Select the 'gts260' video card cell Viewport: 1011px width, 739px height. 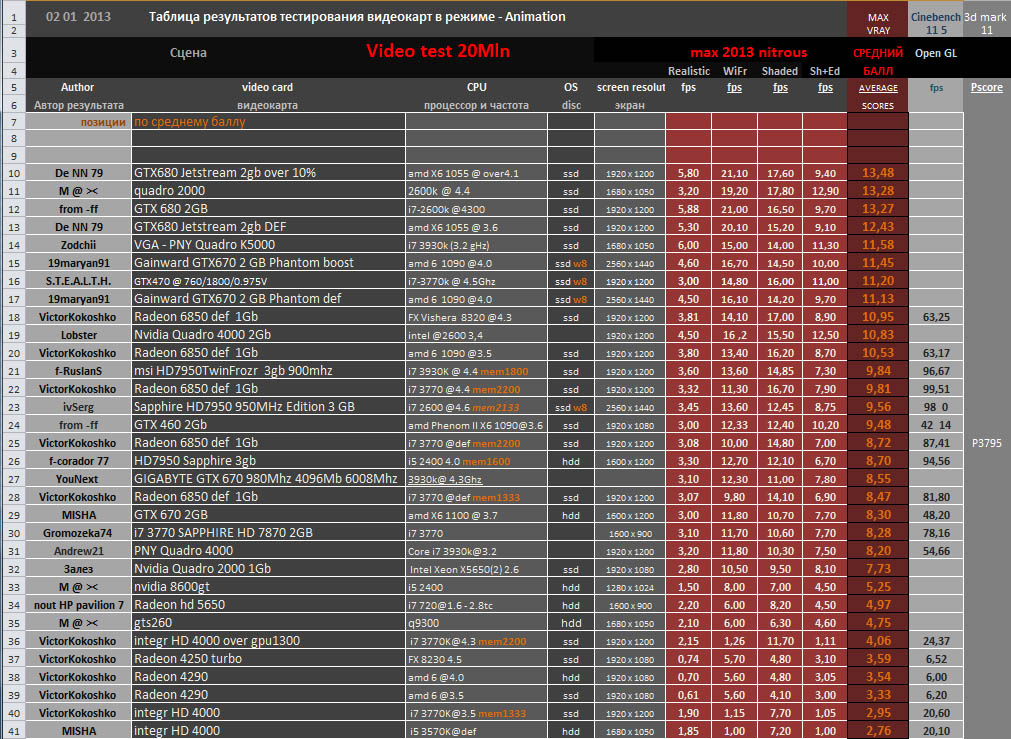[268, 623]
